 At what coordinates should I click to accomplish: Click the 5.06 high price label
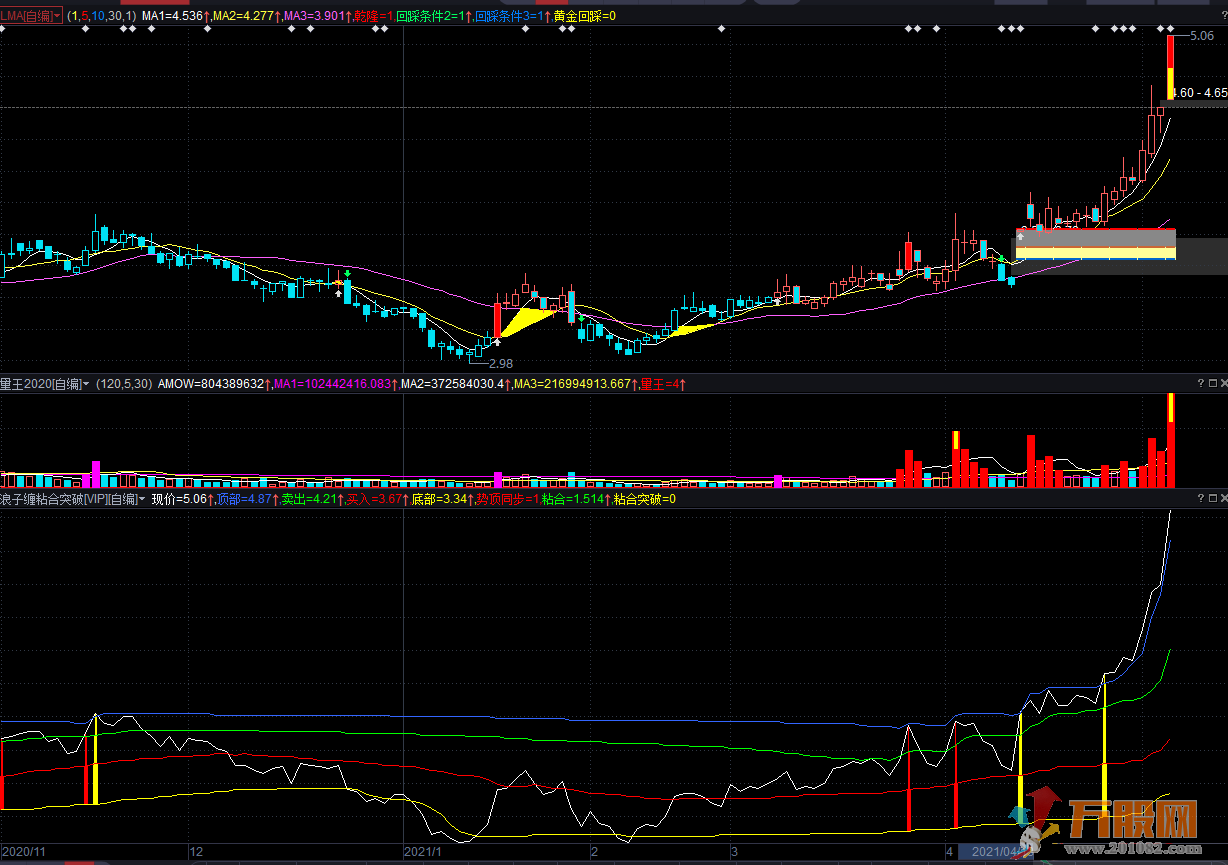pyautogui.click(x=1201, y=36)
